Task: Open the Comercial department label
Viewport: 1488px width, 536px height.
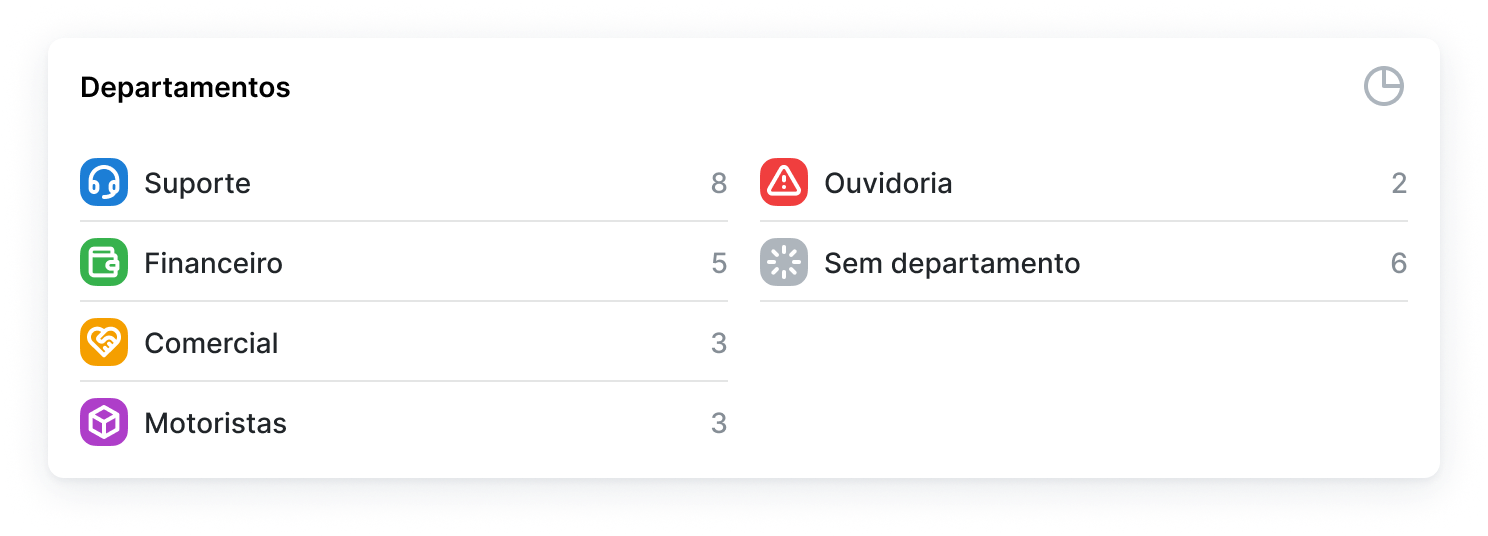Action: pyautogui.click(x=211, y=344)
